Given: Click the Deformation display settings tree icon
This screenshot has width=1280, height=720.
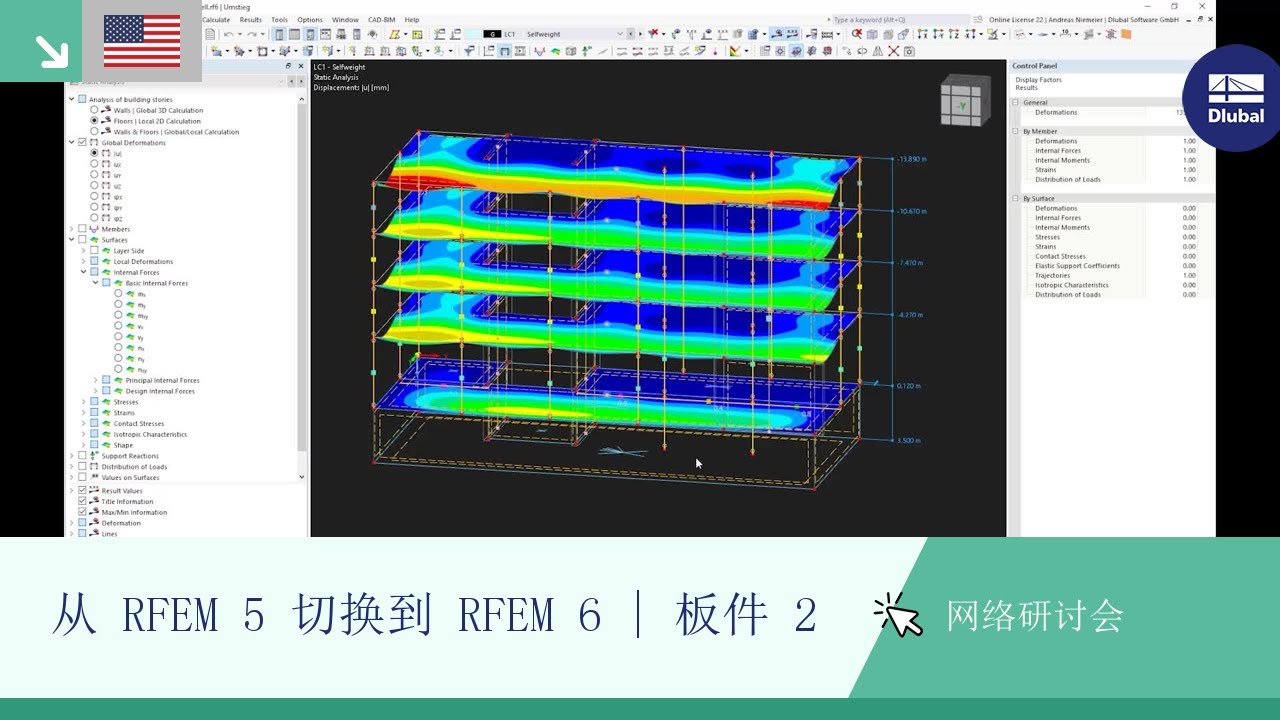Looking at the screenshot, I should coord(94,523).
